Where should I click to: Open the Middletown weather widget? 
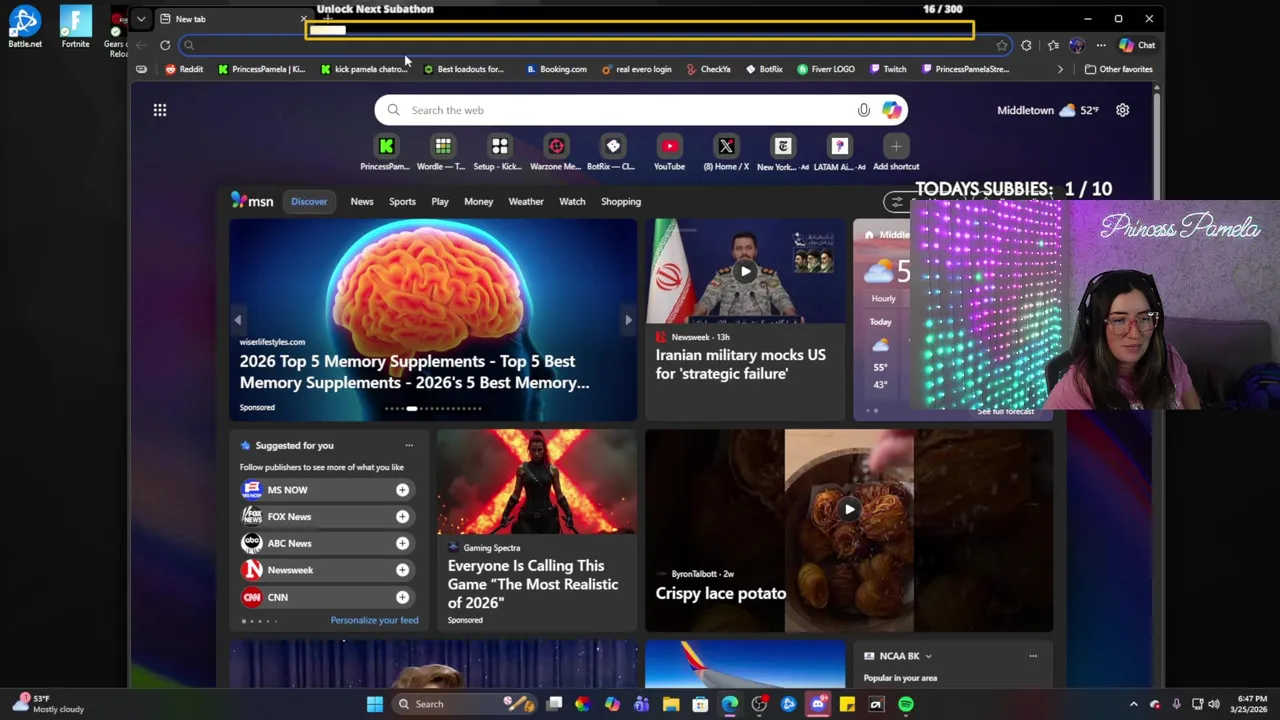(1048, 110)
